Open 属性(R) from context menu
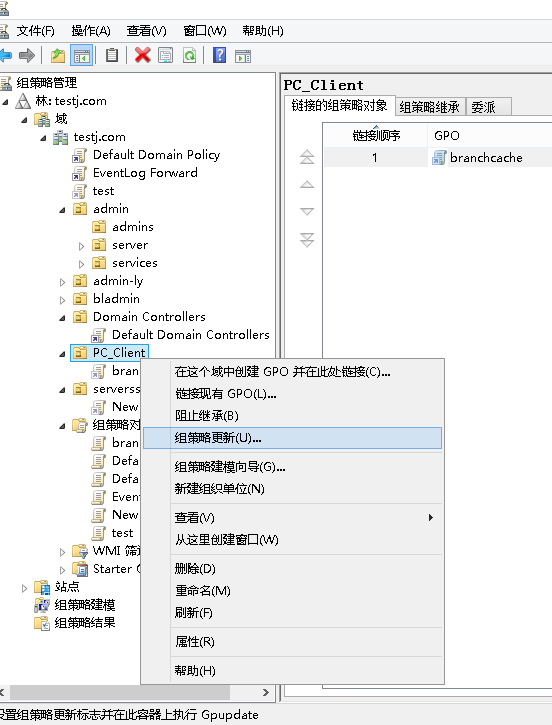 coord(292,642)
